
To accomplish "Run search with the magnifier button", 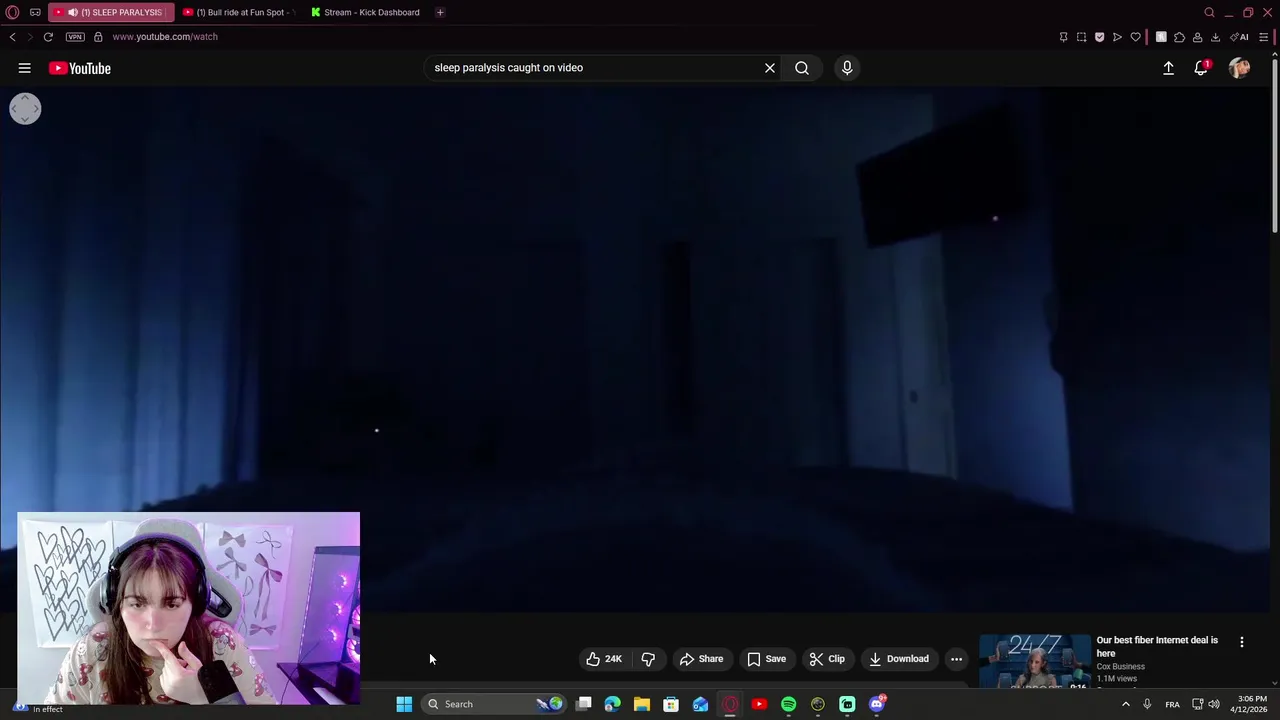I will (802, 68).
